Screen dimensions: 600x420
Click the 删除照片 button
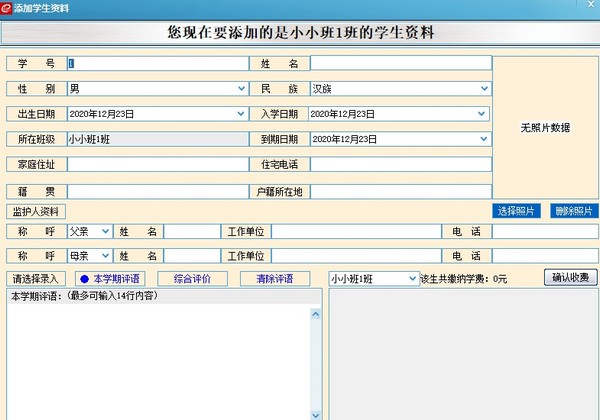point(574,211)
